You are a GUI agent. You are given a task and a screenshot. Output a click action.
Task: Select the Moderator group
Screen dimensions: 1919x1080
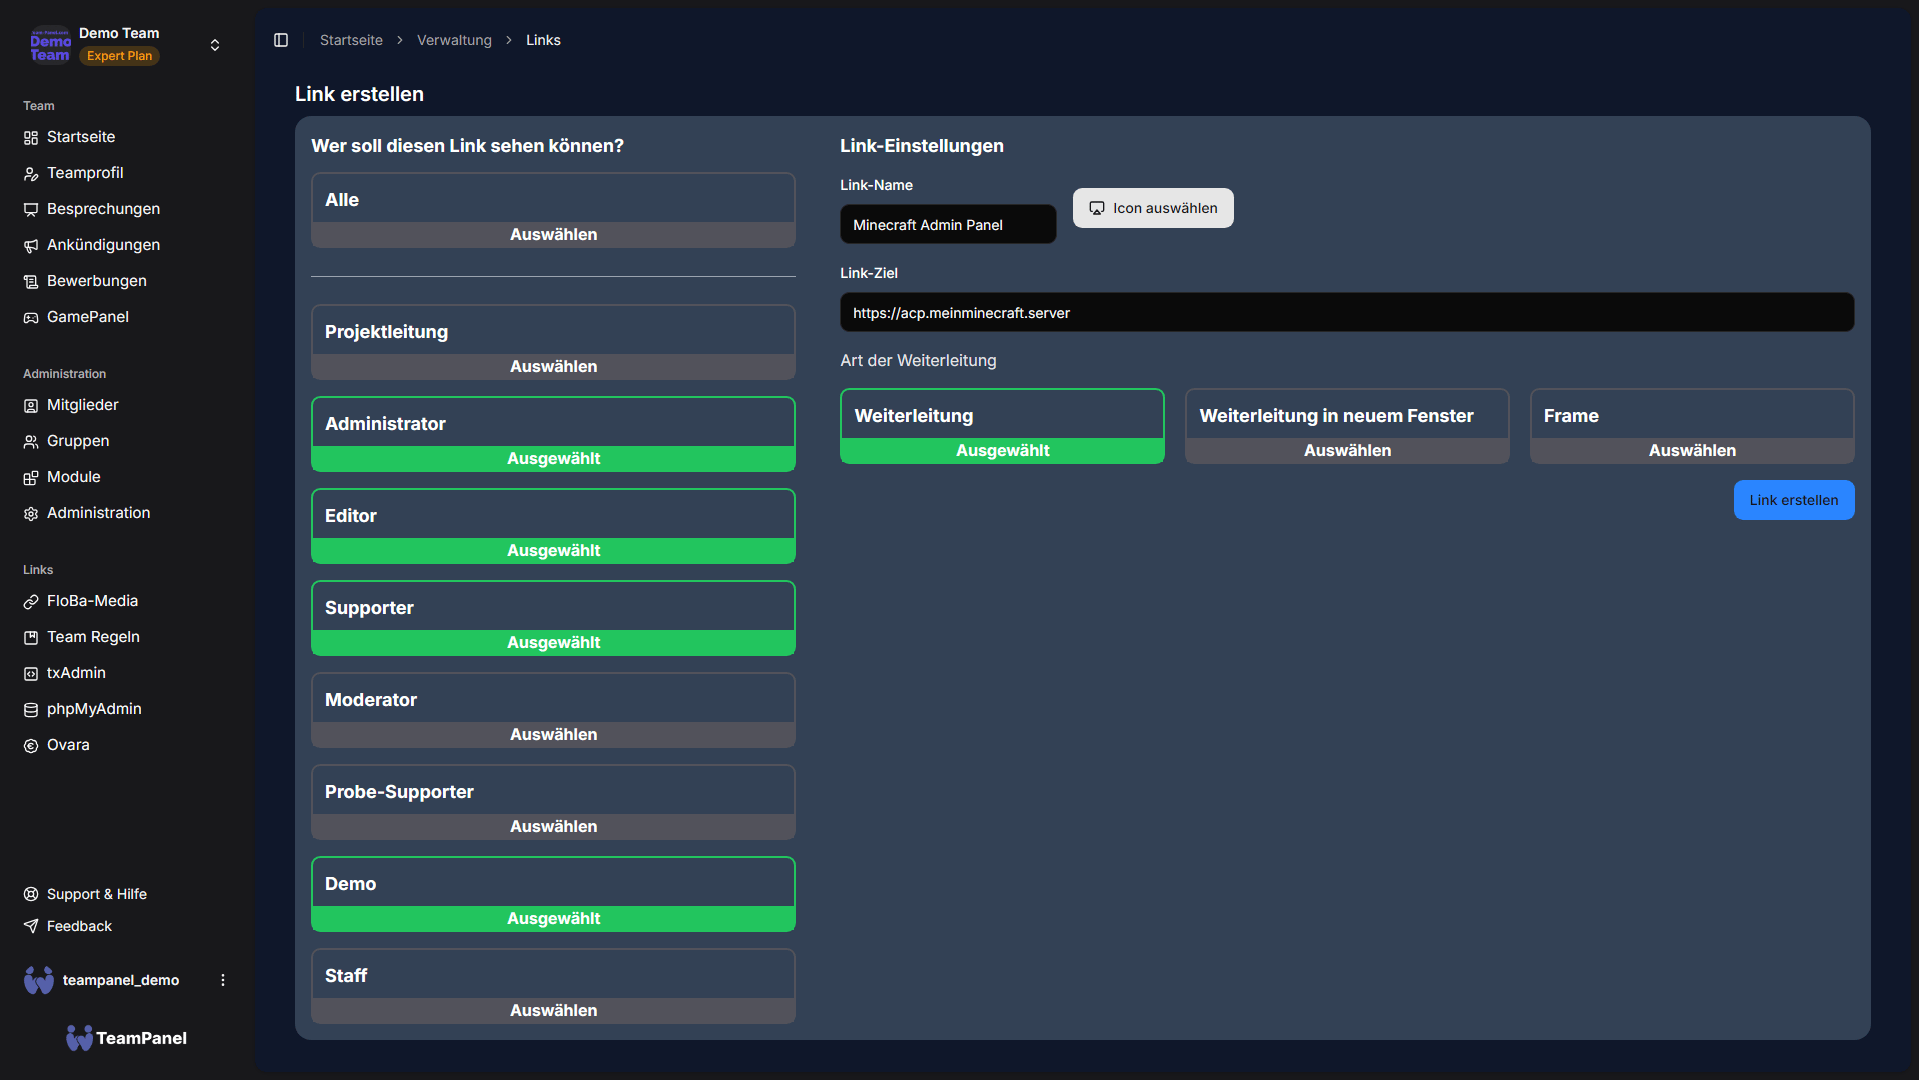pos(553,710)
